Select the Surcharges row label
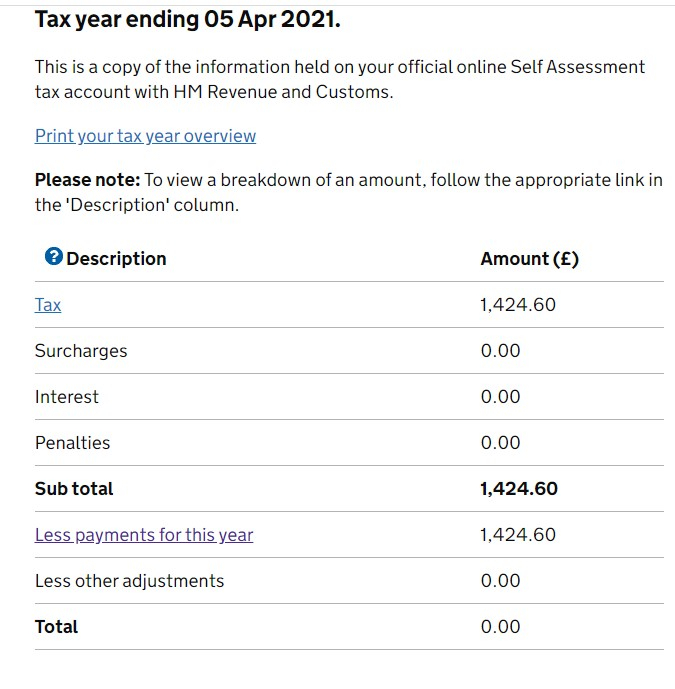The width and height of the screenshot is (675, 689). (x=81, y=351)
